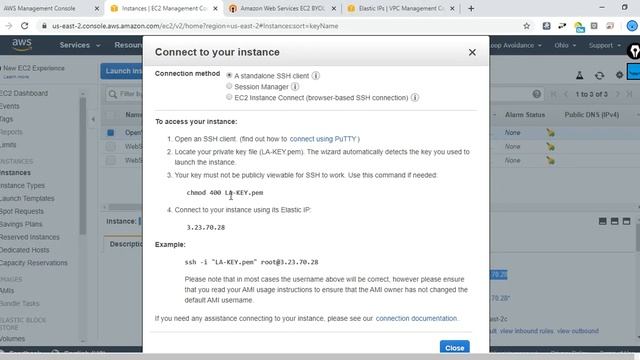Open browser profile avatar icon

632,26
